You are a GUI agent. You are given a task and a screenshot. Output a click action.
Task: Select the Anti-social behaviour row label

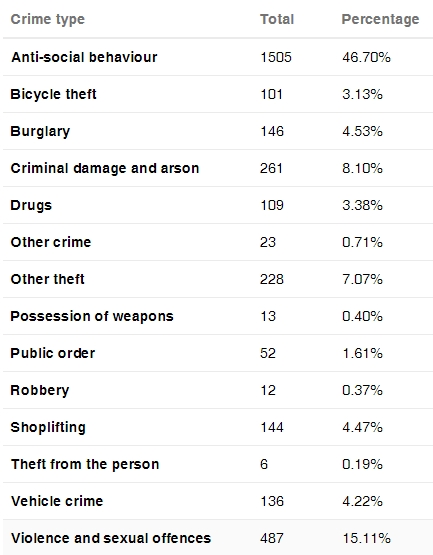click(x=84, y=57)
